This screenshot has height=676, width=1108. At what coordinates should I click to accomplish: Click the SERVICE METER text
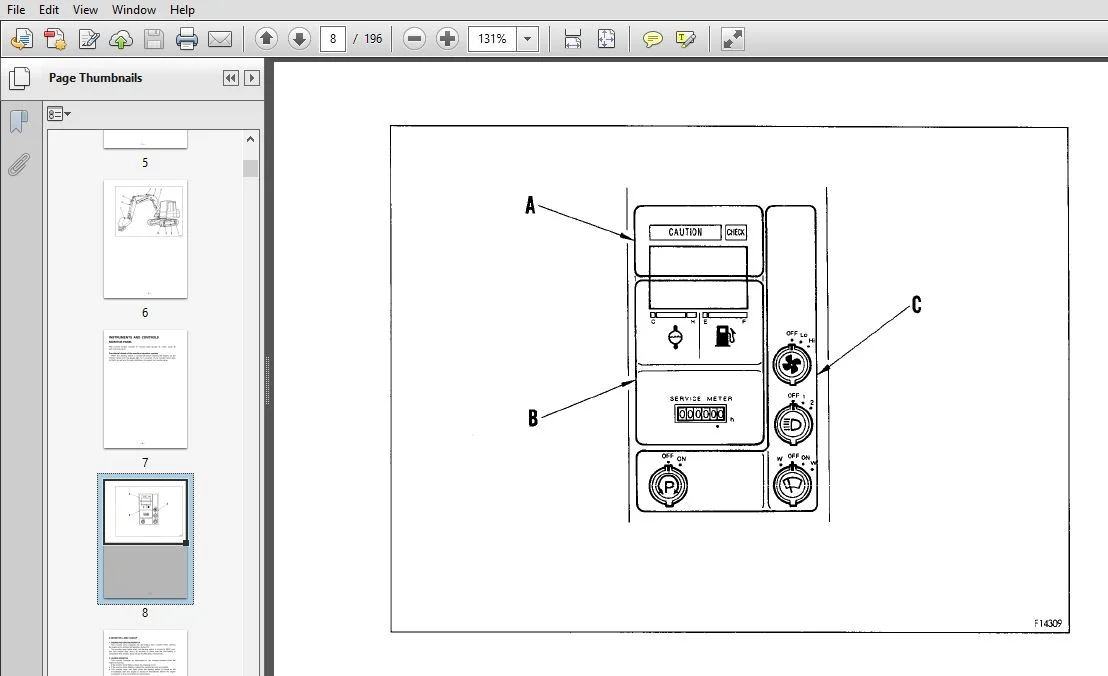701,398
